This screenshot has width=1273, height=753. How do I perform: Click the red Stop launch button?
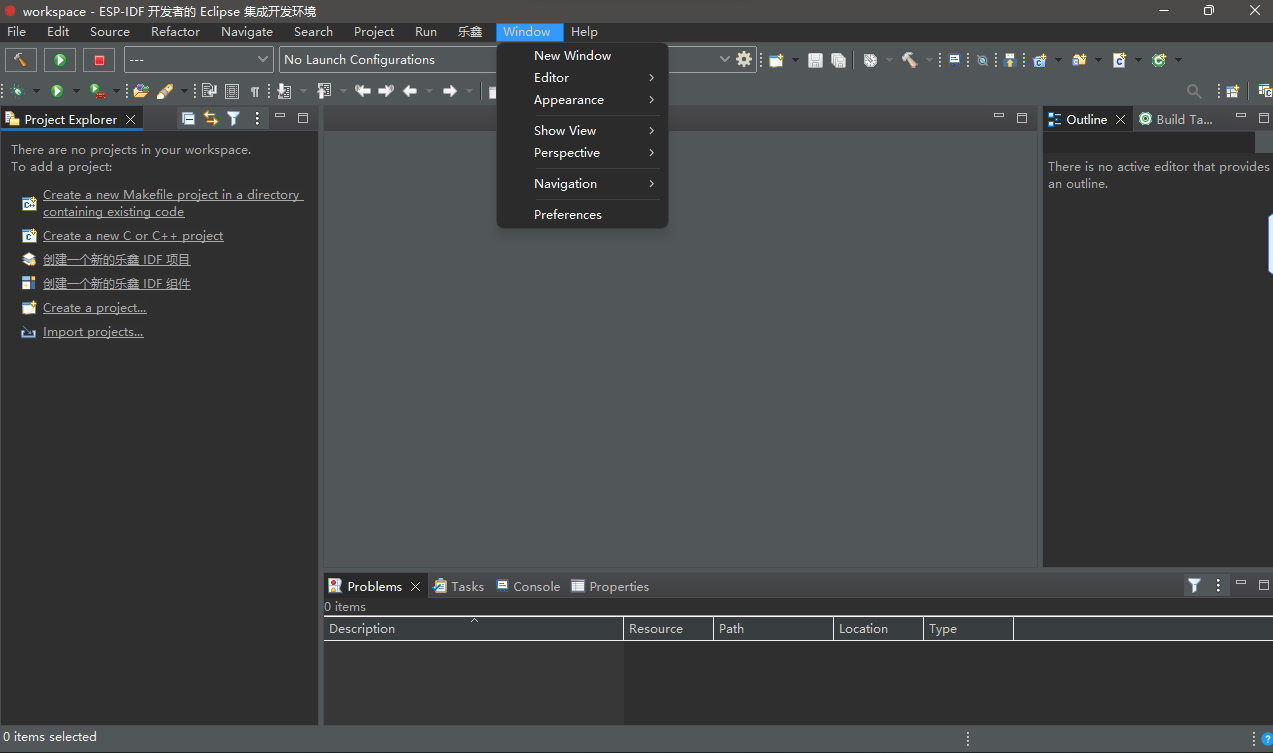click(x=99, y=60)
